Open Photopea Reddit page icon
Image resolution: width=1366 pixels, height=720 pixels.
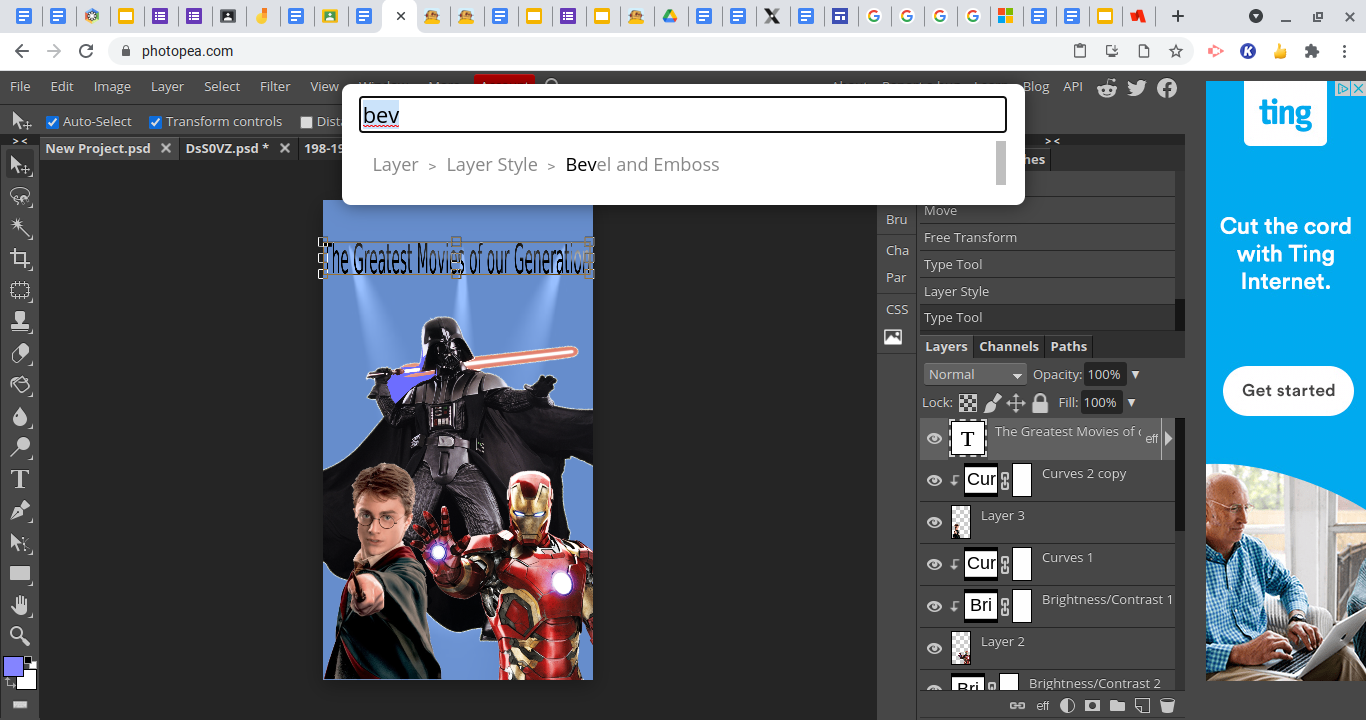coord(1107,88)
